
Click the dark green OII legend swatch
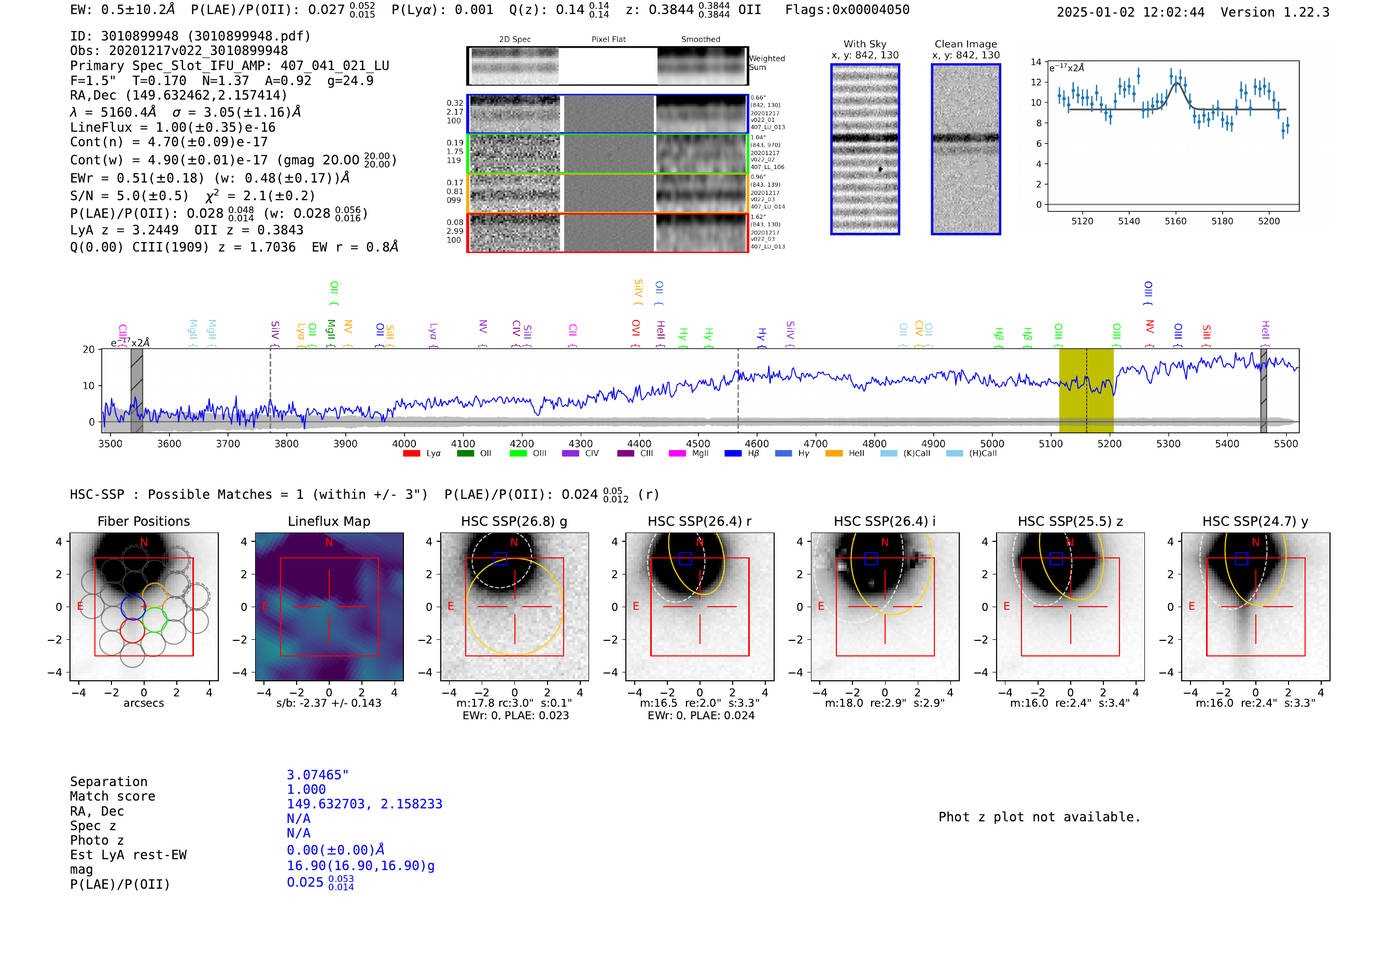click(465, 454)
